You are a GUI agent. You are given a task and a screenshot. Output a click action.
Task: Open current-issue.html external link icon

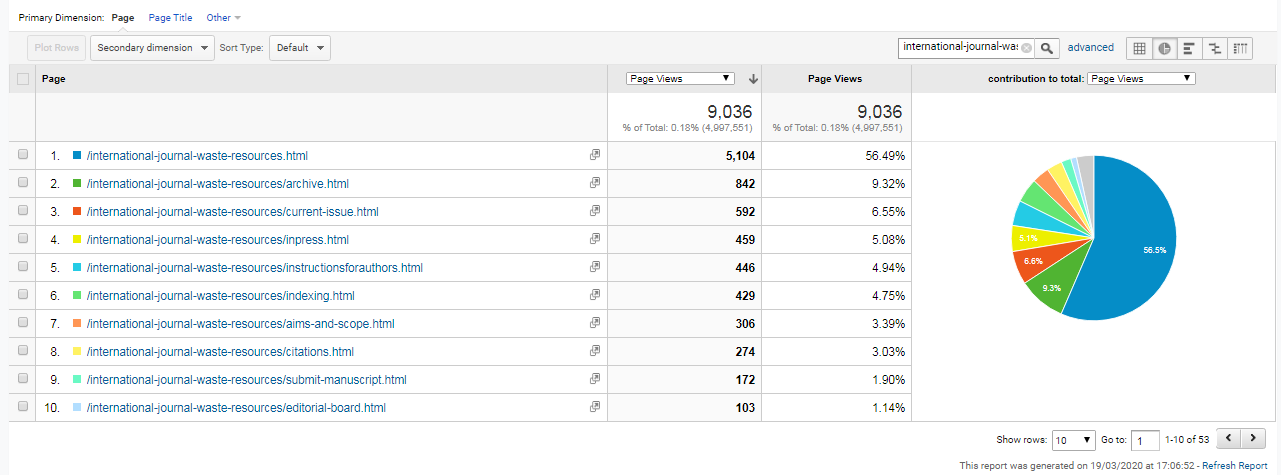click(x=595, y=211)
